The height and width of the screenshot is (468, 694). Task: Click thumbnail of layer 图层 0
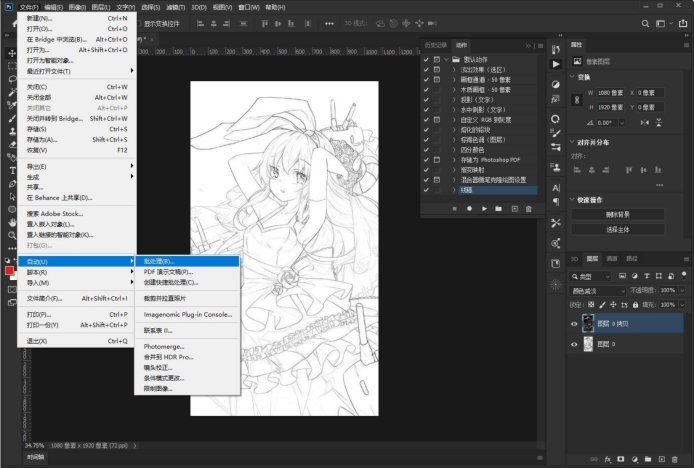(x=588, y=344)
